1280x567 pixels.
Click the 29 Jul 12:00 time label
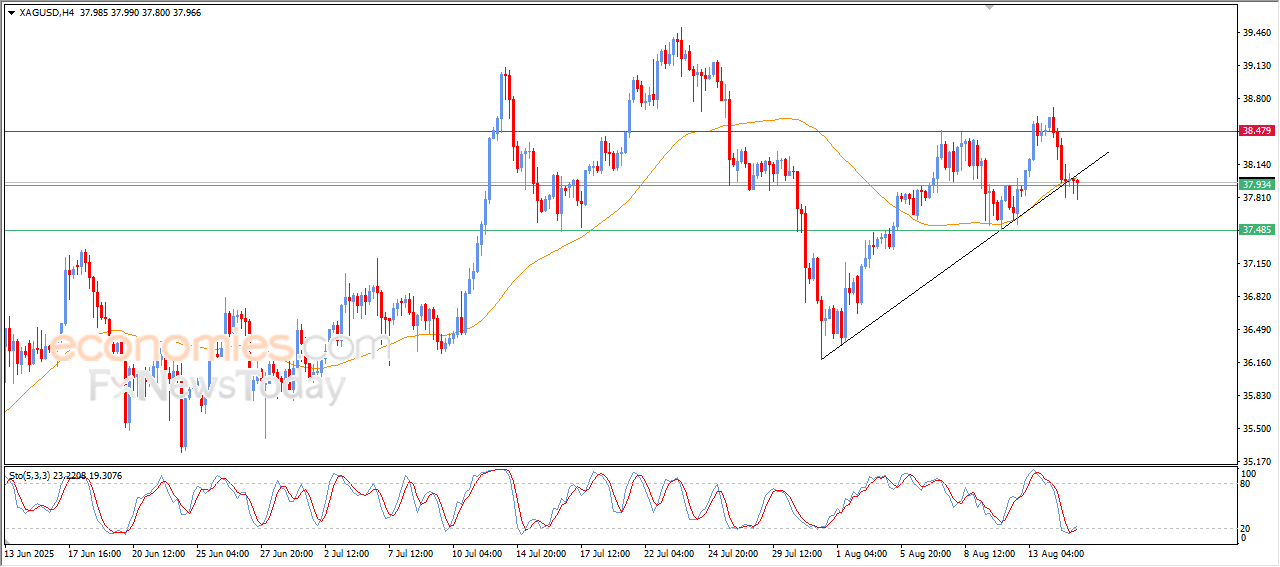click(x=799, y=552)
